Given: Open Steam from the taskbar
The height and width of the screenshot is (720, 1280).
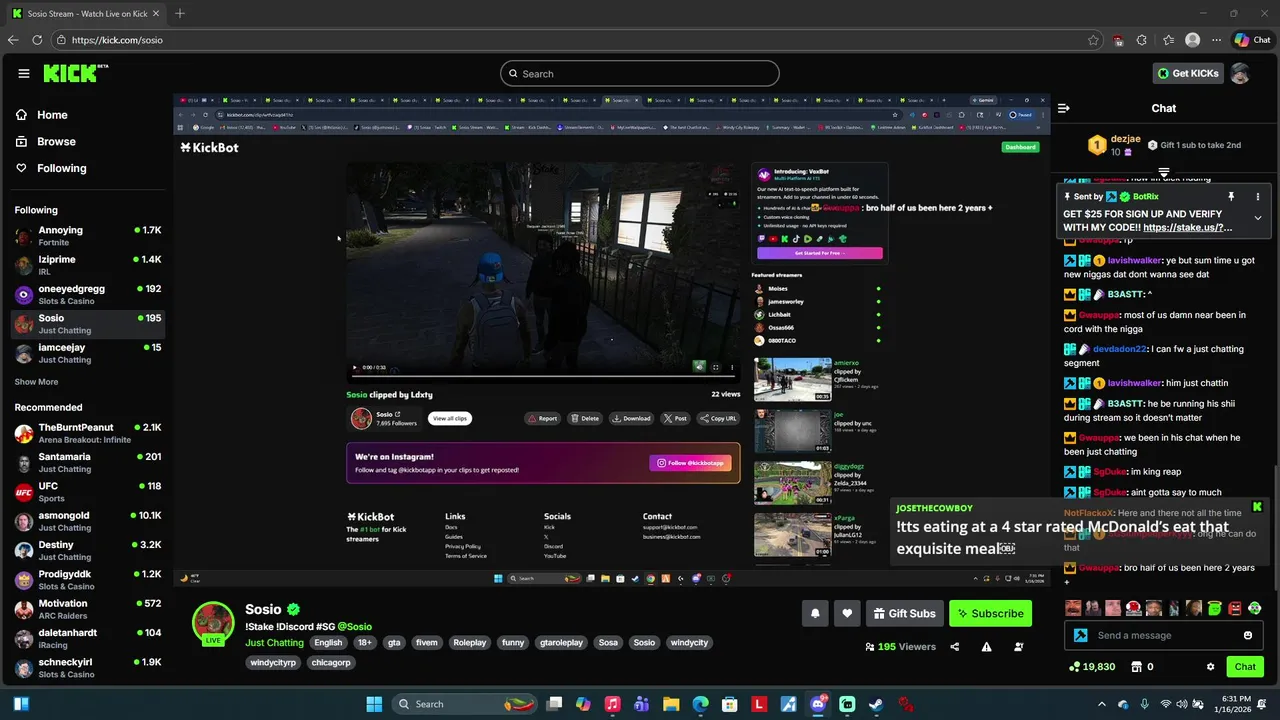Looking at the screenshot, I should pyautogui.click(x=876, y=704).
